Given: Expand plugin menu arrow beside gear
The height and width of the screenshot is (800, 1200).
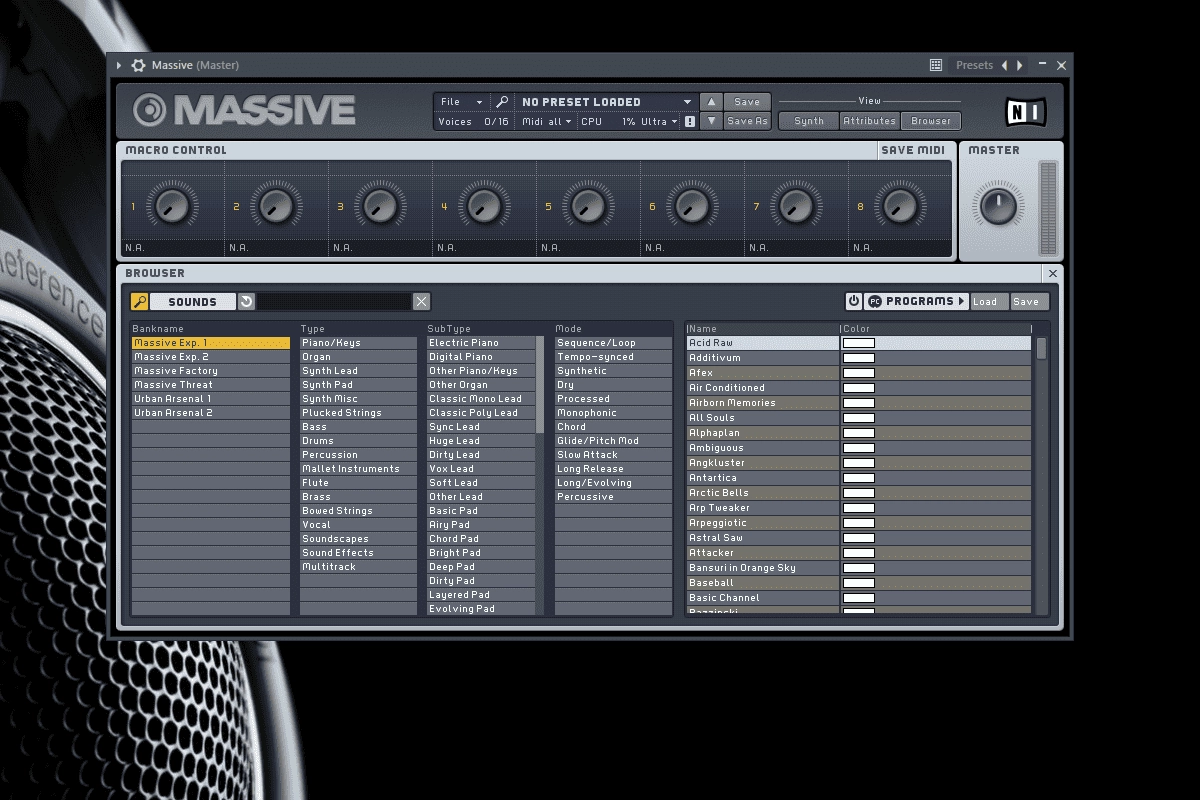Looking at the screenshot, I should pyautogui.click(x=119, y=65).
